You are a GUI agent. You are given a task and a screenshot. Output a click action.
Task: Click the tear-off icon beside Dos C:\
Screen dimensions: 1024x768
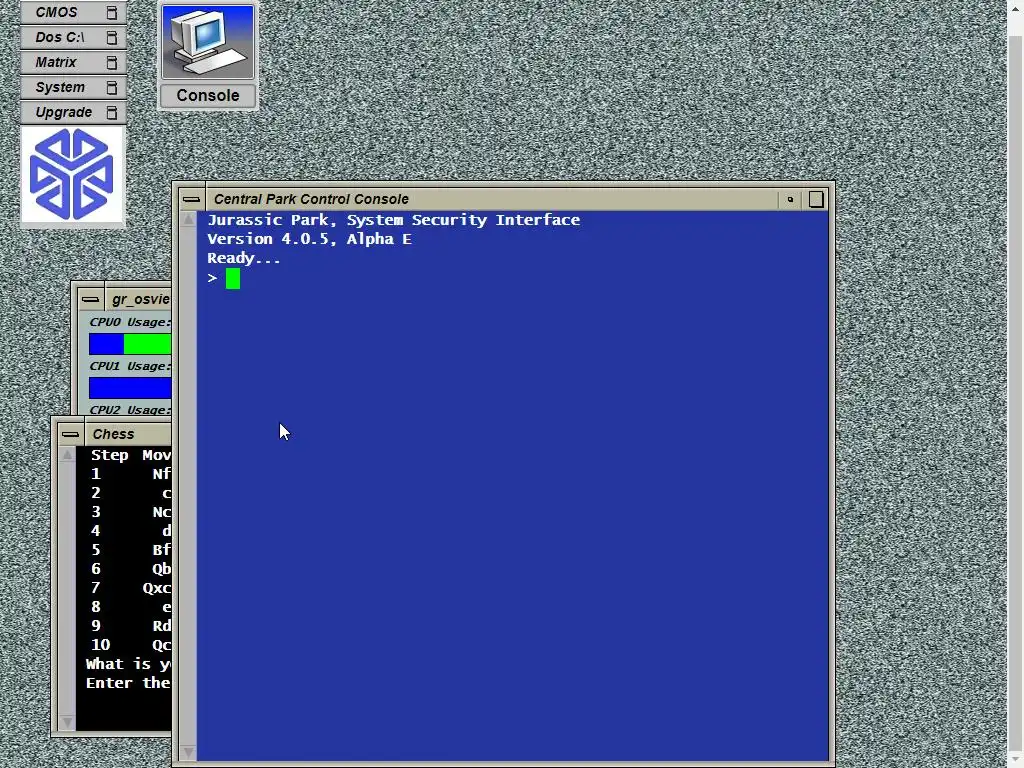pyautogui.click(x=112, y=37)
